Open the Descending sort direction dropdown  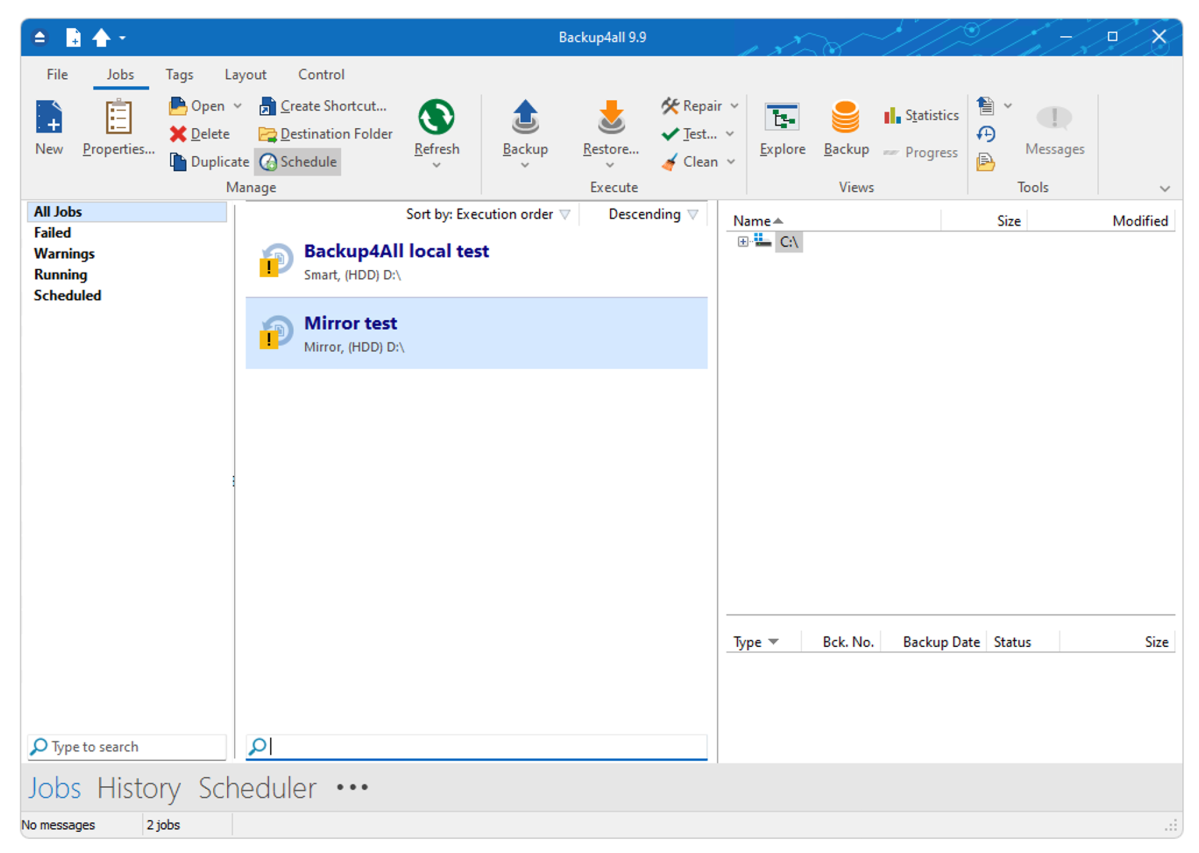pyautogui.click(x=653, y=214)
